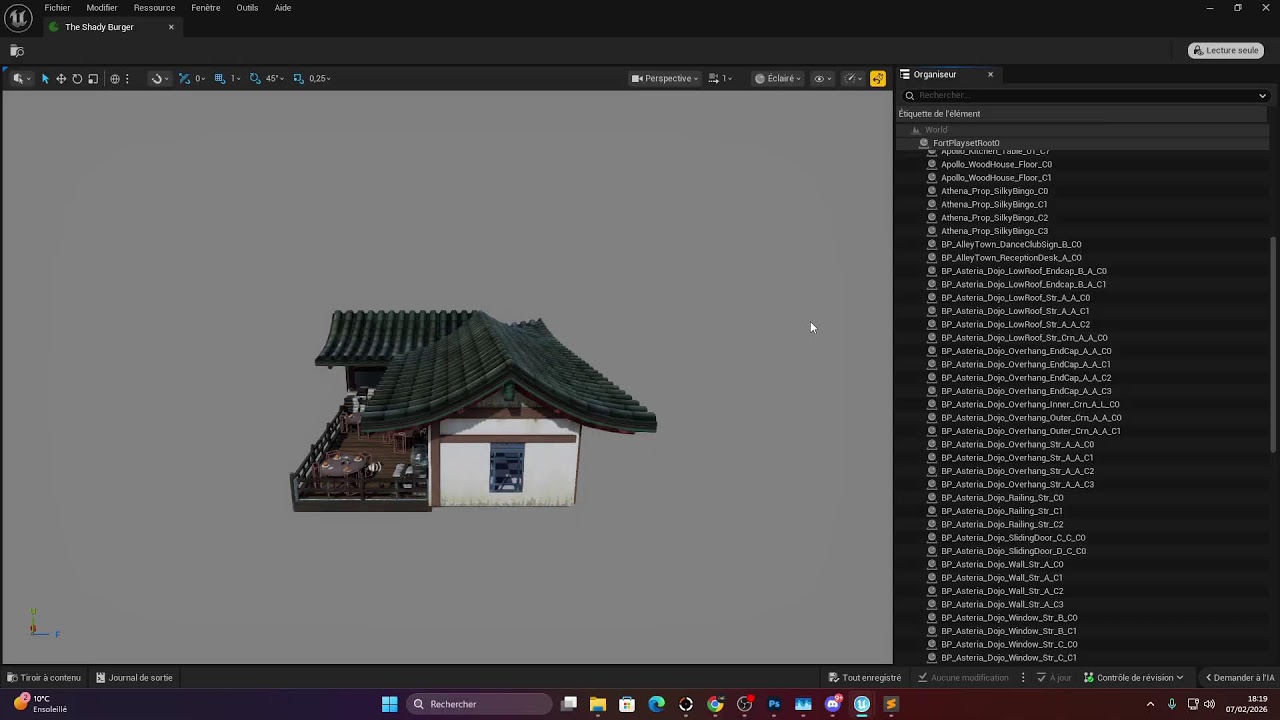Select the World tree item
Image resolution: width=1280 pixels, height=720 pixels.
[936, 130]
